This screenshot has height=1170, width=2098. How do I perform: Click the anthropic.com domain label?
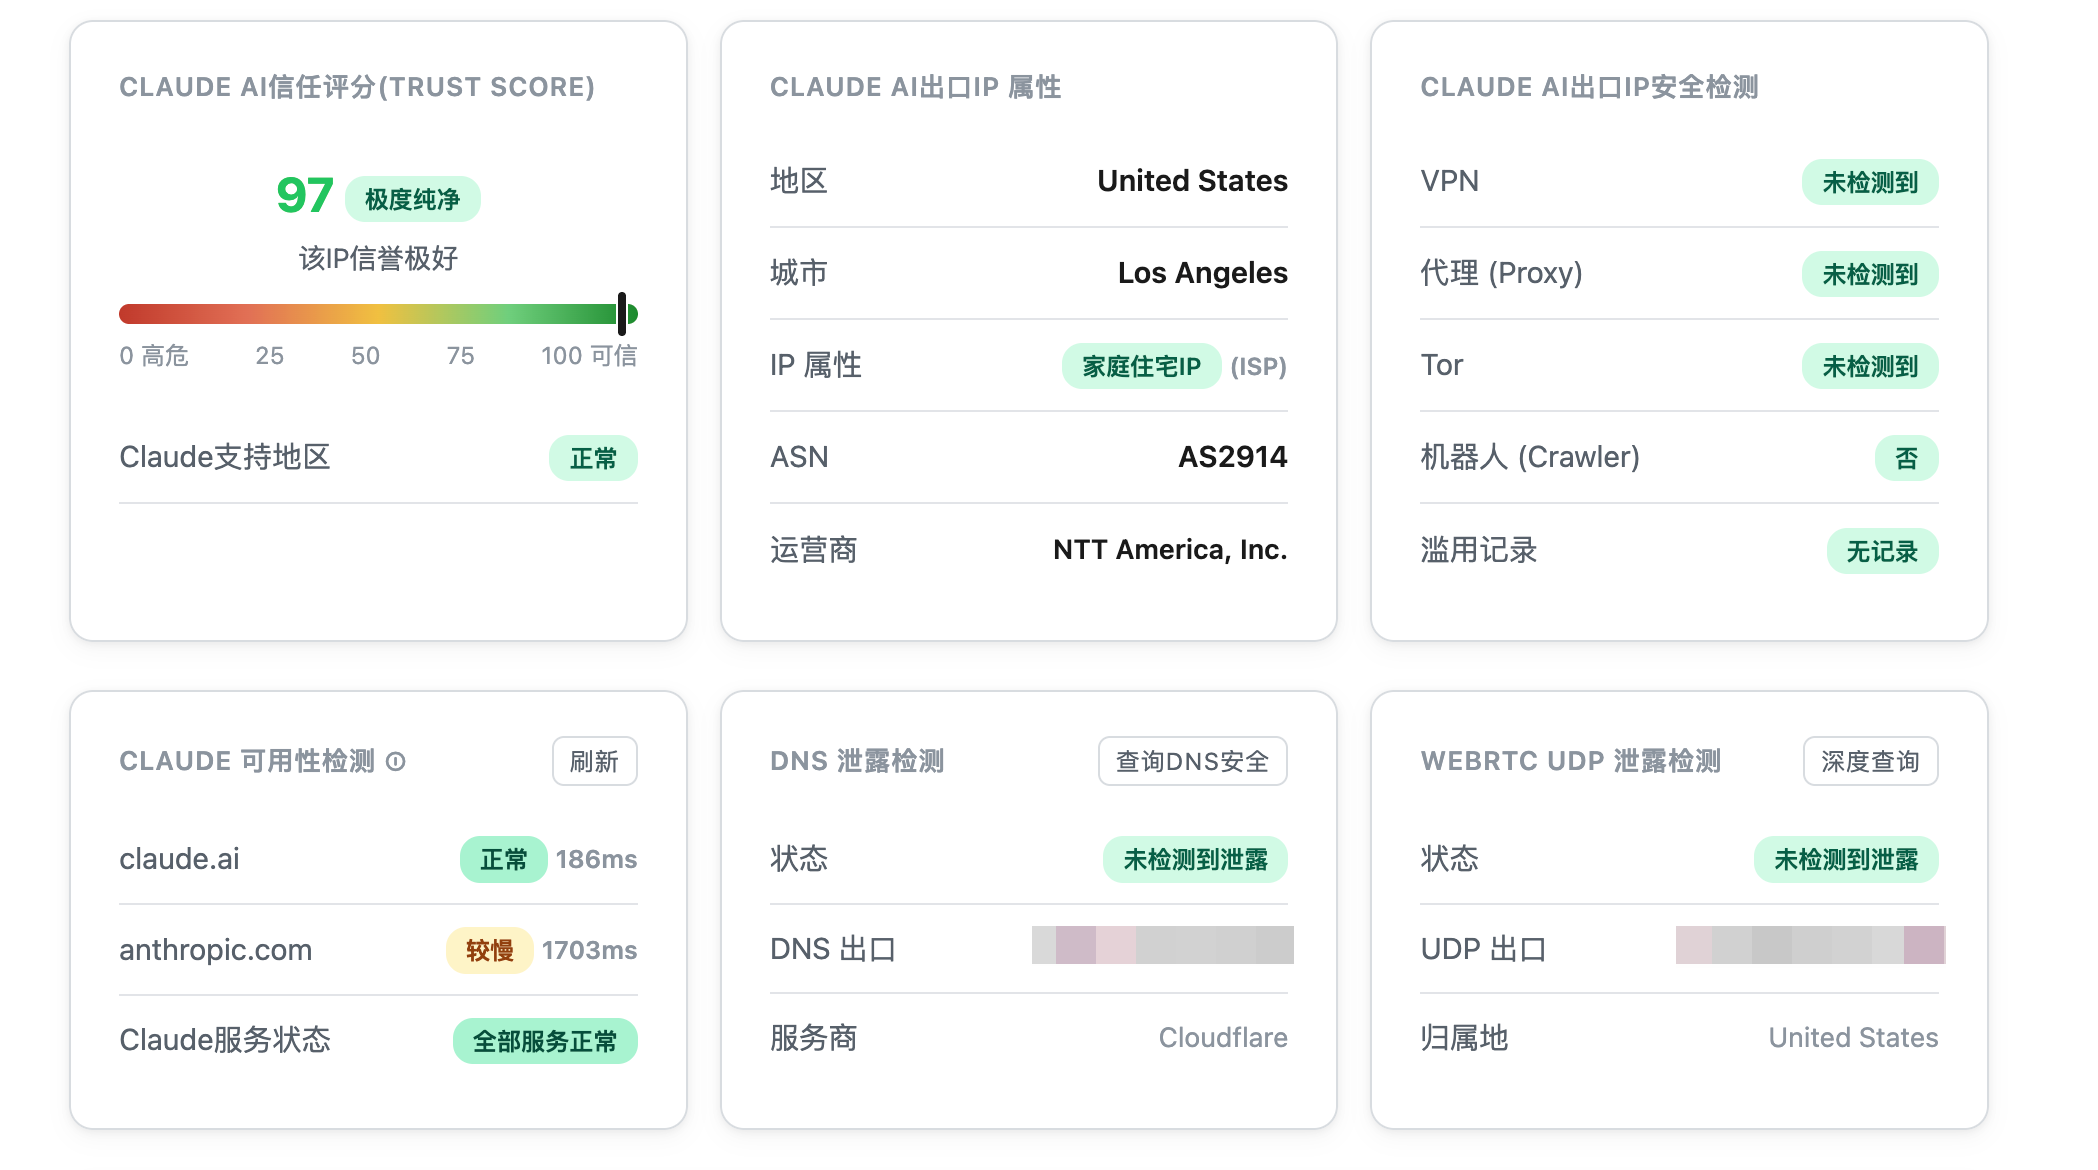pos(215,950)
